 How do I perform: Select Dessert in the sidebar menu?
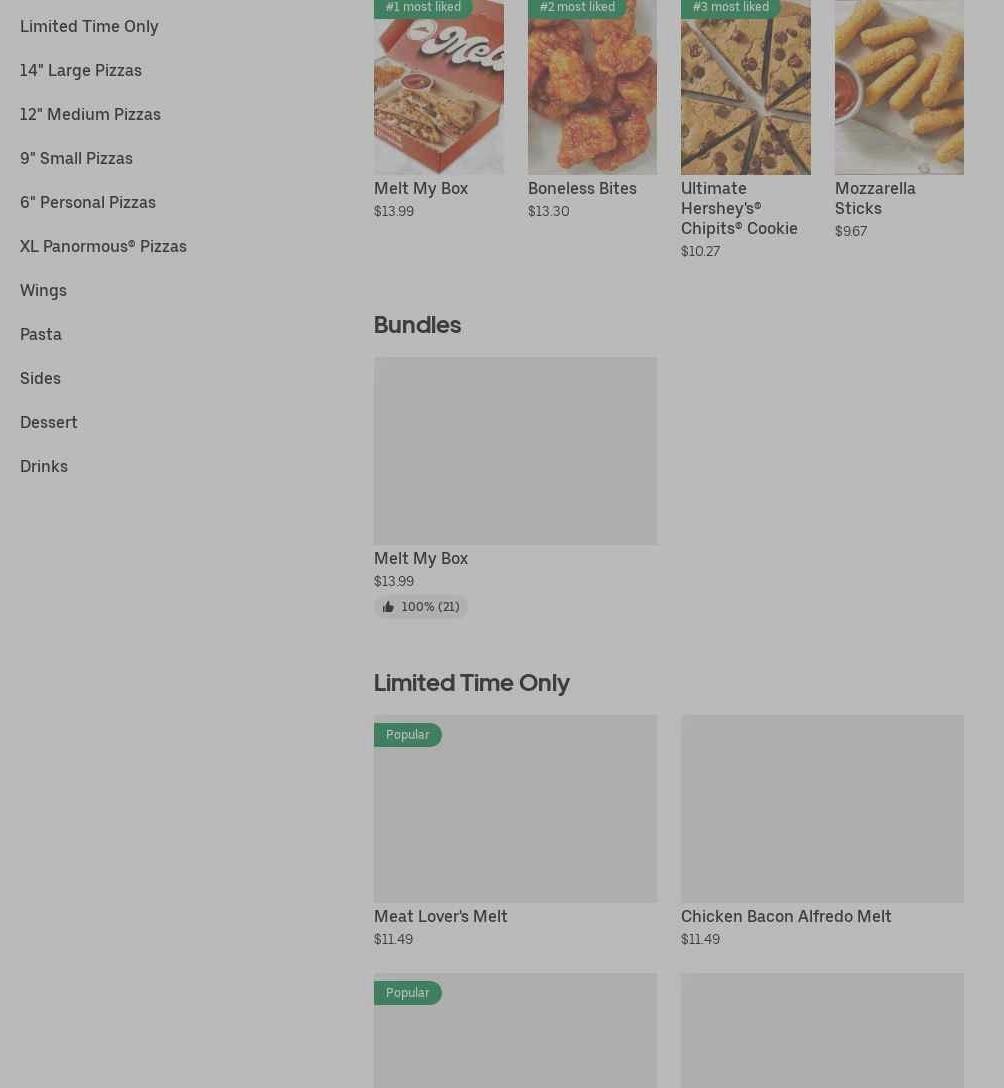pos(49,422)
